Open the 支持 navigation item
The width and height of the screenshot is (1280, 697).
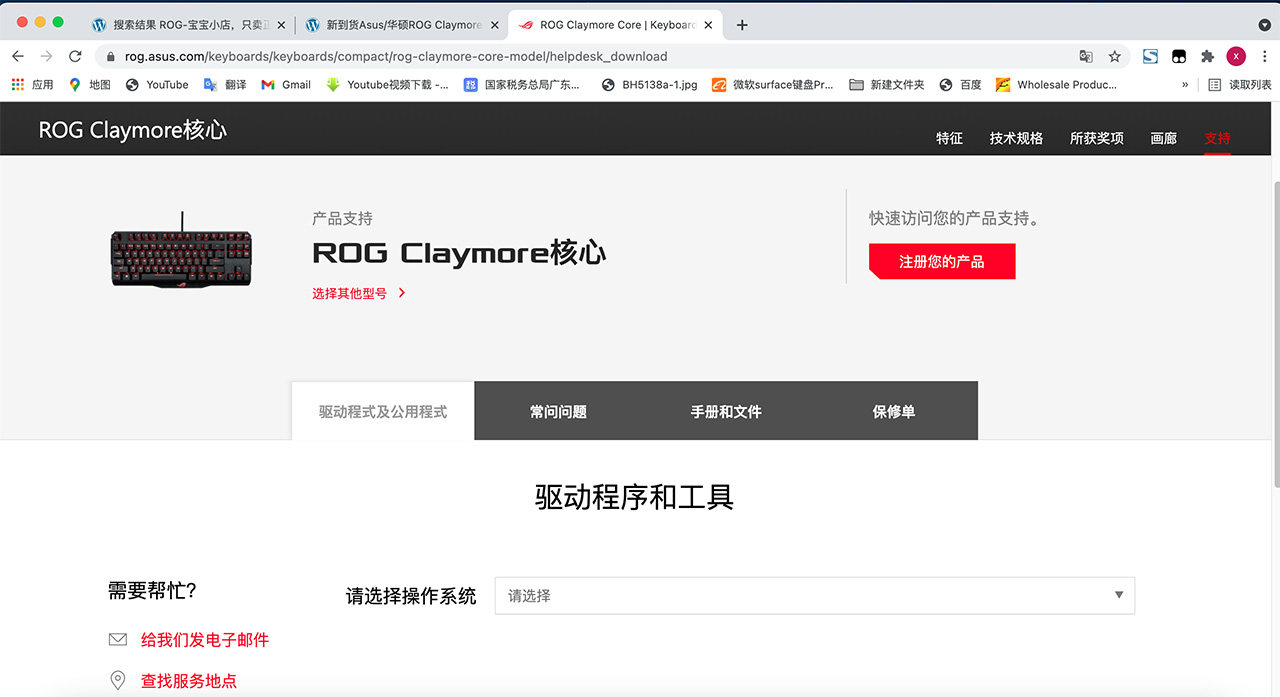pyautogui.click(x=1217, y=138)
